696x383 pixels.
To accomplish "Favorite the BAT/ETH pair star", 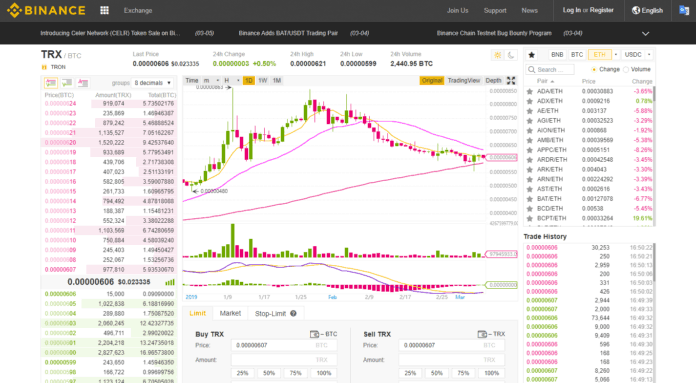I will [530, 199].
